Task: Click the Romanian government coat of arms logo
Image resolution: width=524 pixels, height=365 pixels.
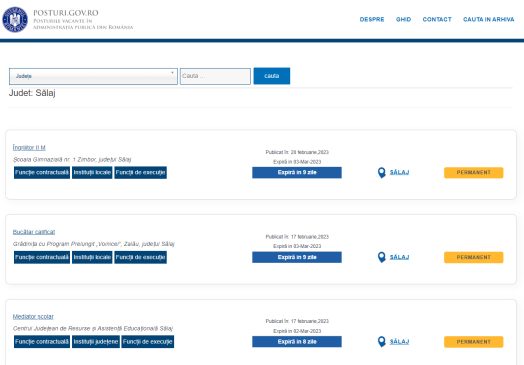Action: click(x=15, y=19)
